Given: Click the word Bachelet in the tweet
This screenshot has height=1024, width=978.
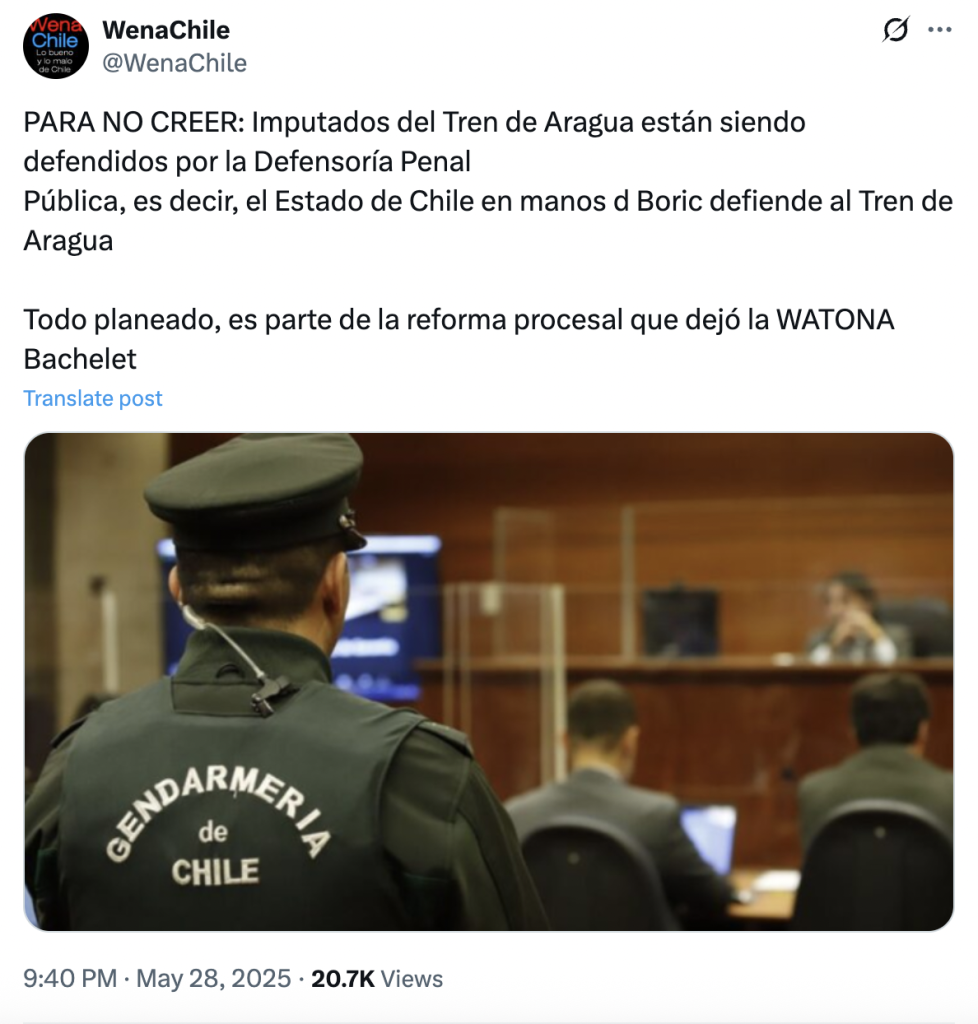Looking at the screenshot, I should [x=80, y=359].
